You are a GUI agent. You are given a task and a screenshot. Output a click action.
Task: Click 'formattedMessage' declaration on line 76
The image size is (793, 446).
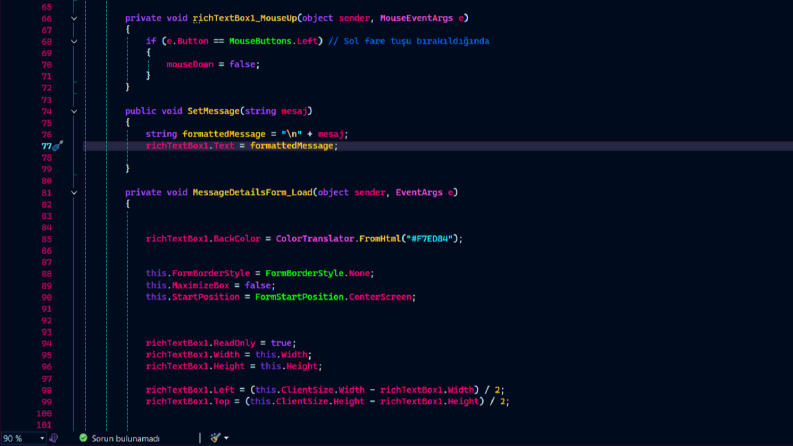[x=224, y=135]
